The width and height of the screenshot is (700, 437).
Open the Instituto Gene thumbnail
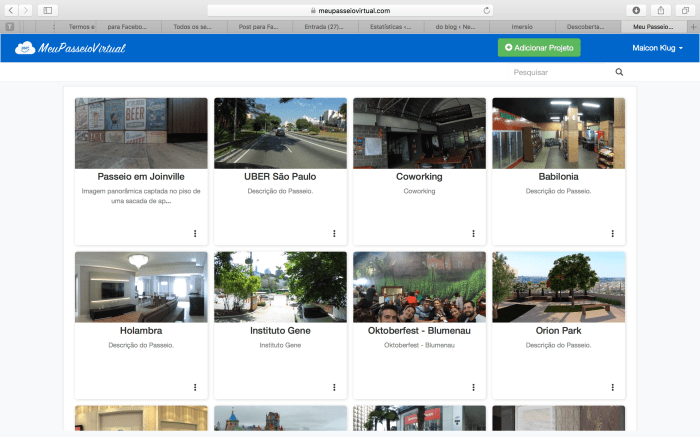280,287
